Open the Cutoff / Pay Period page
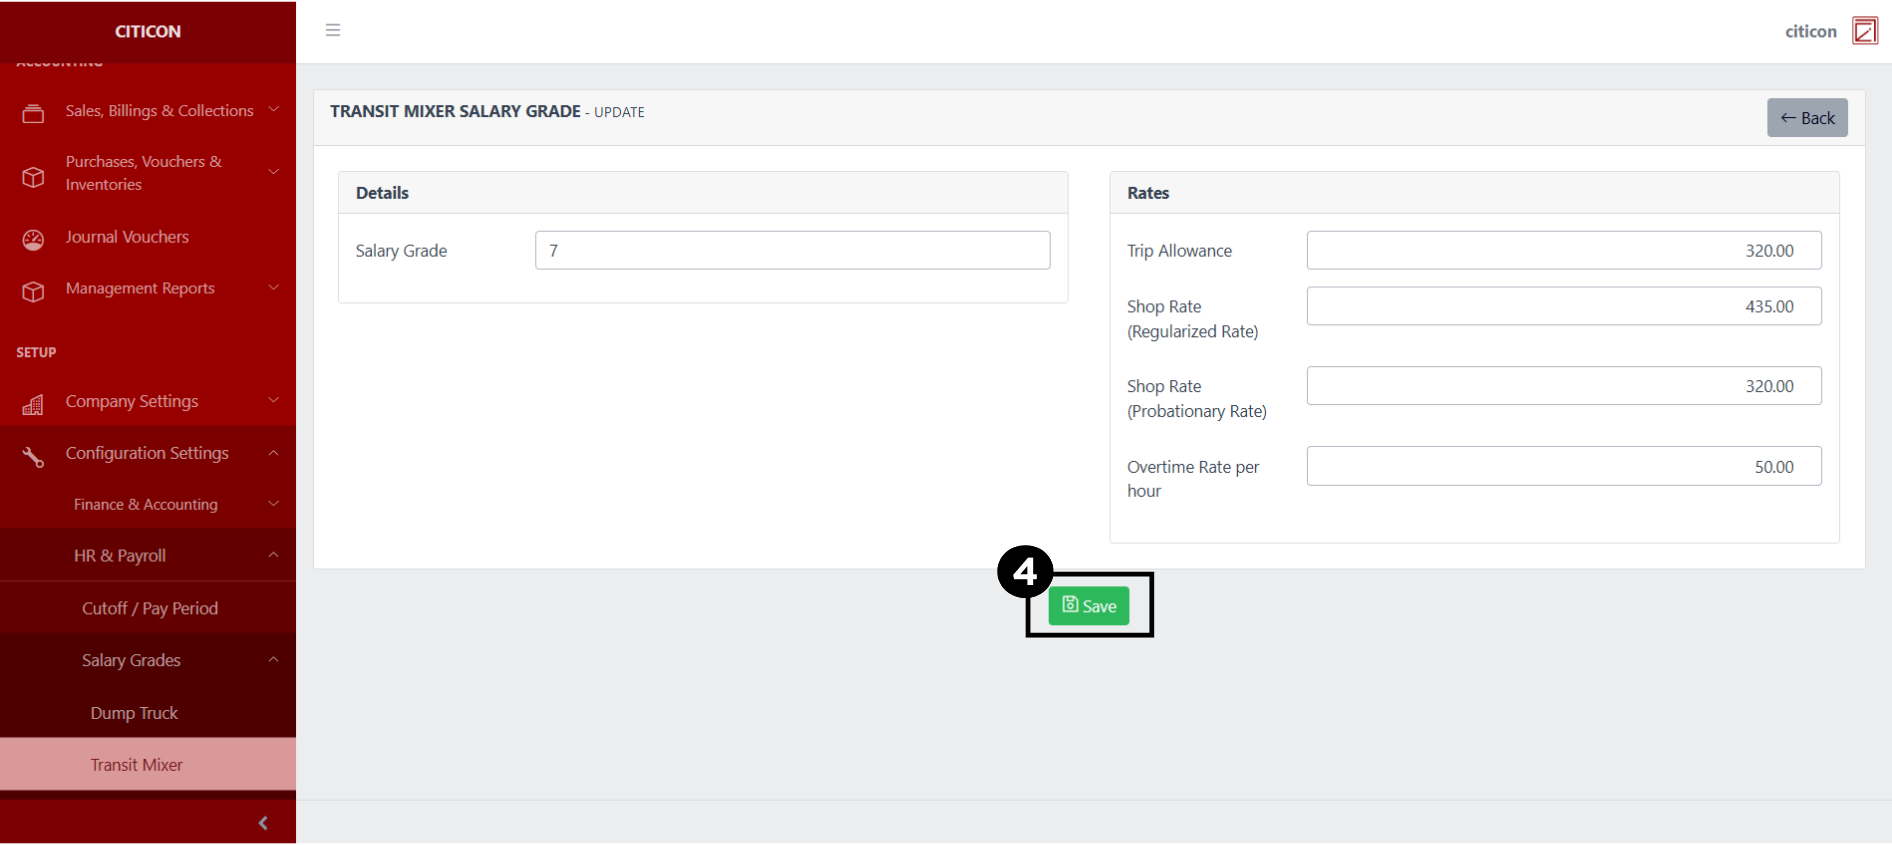Image resolution: width=1892 pixels, height=845 pixels. 149,608
